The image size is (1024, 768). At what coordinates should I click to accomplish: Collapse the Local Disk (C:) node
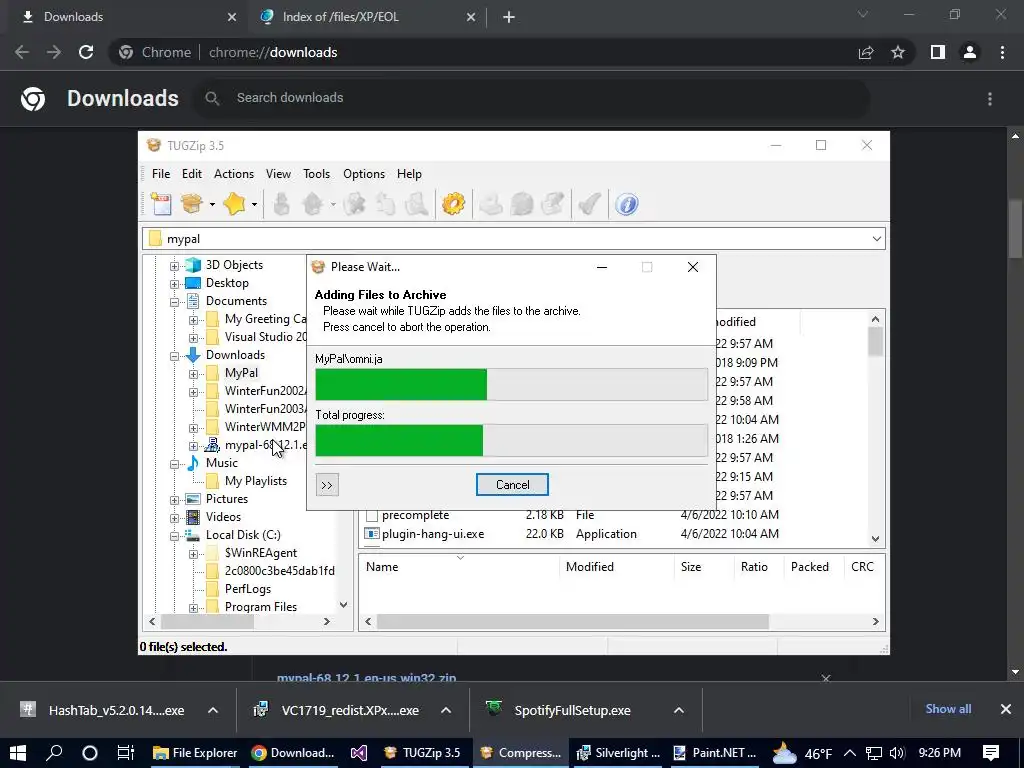tap(174, 536)
